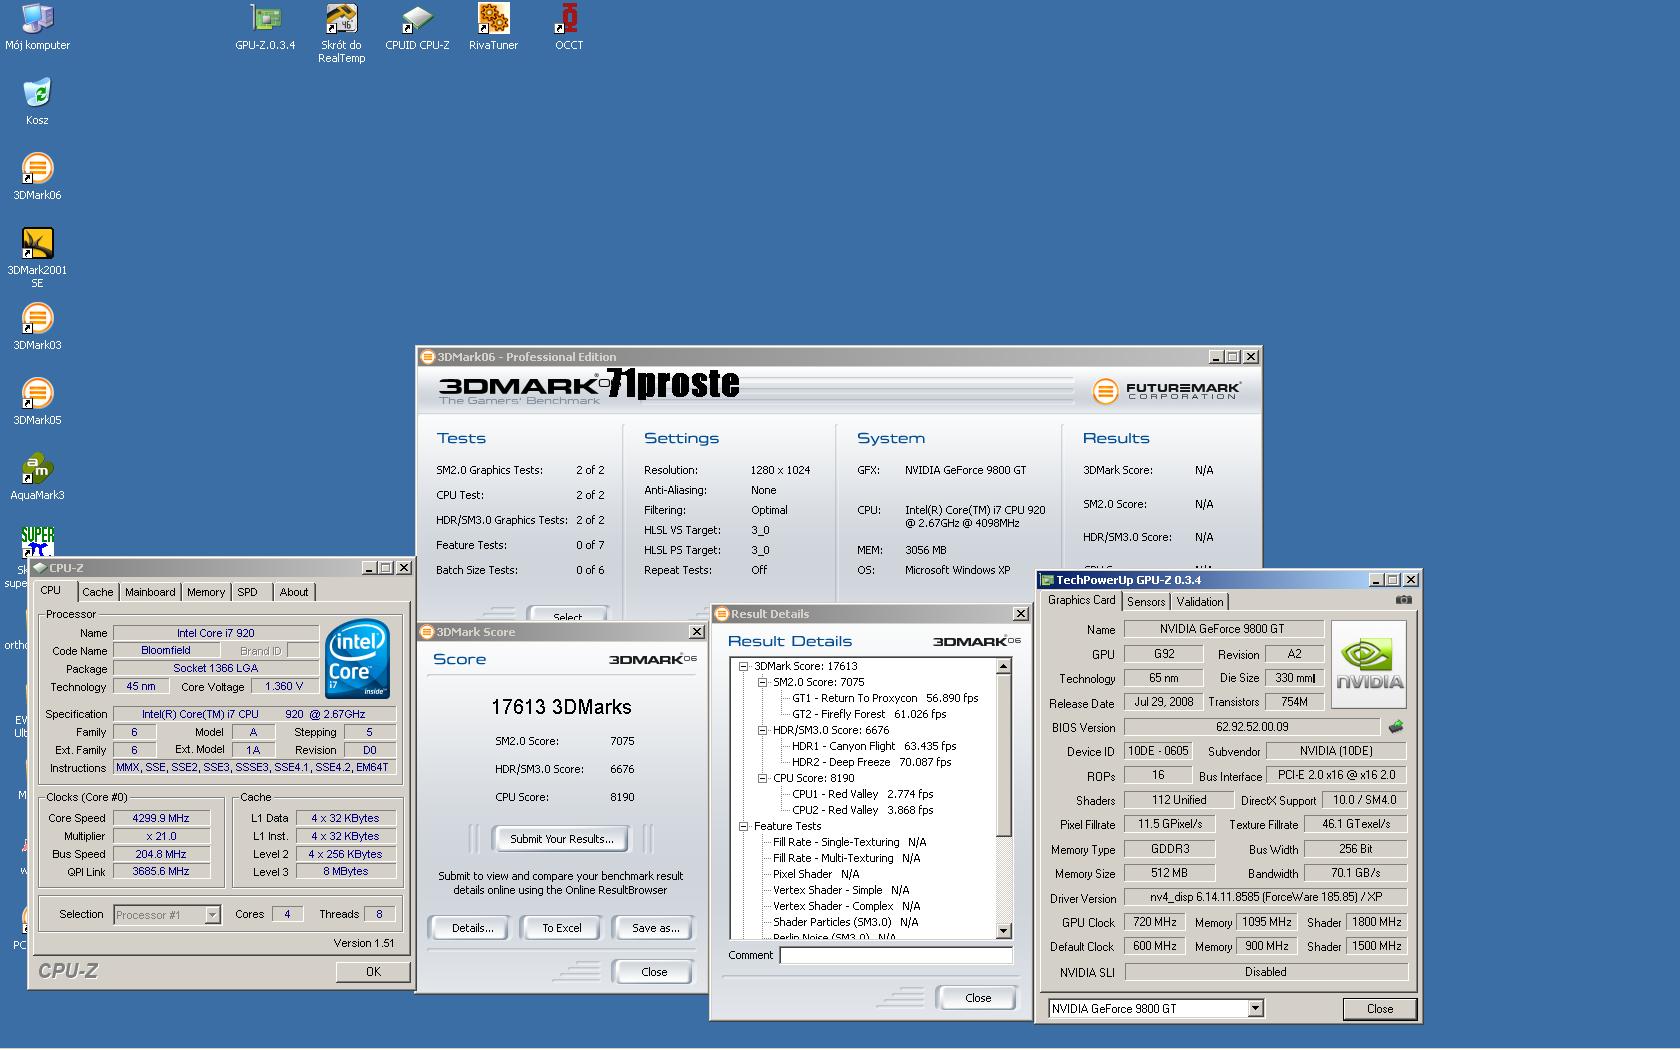The width and height of the screenshot is (1680, 1050).
Task: Click the Details... button in 3DMark Score
Action: (x=472, y=928)
